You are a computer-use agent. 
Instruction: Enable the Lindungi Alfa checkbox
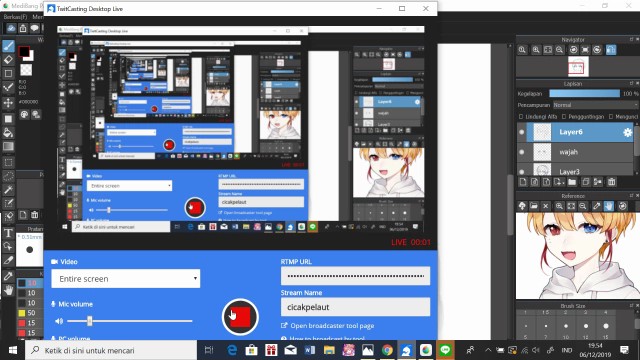(x=521, y=117)
